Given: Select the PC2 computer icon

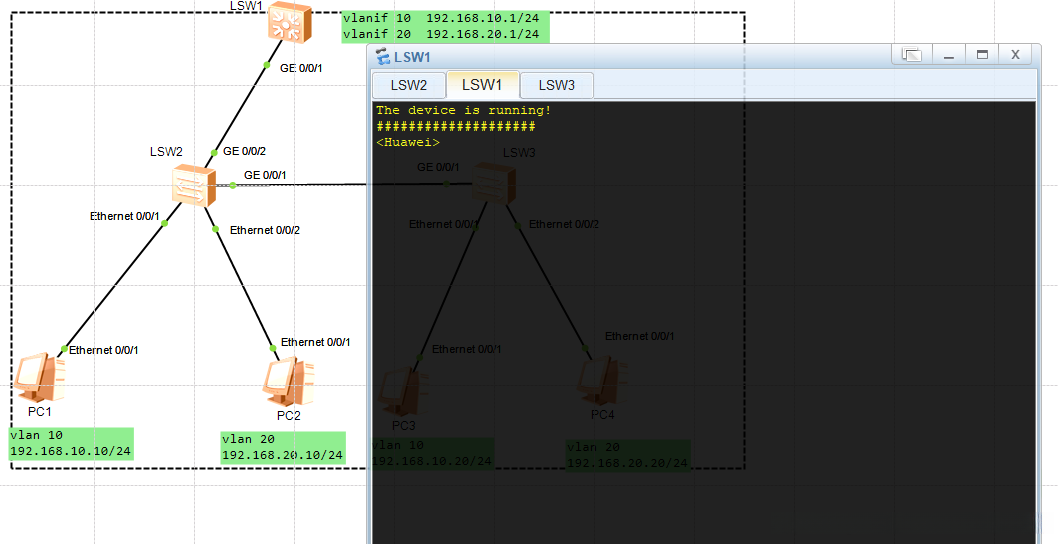Looking at the screenshot, I should tap(288, 382).
